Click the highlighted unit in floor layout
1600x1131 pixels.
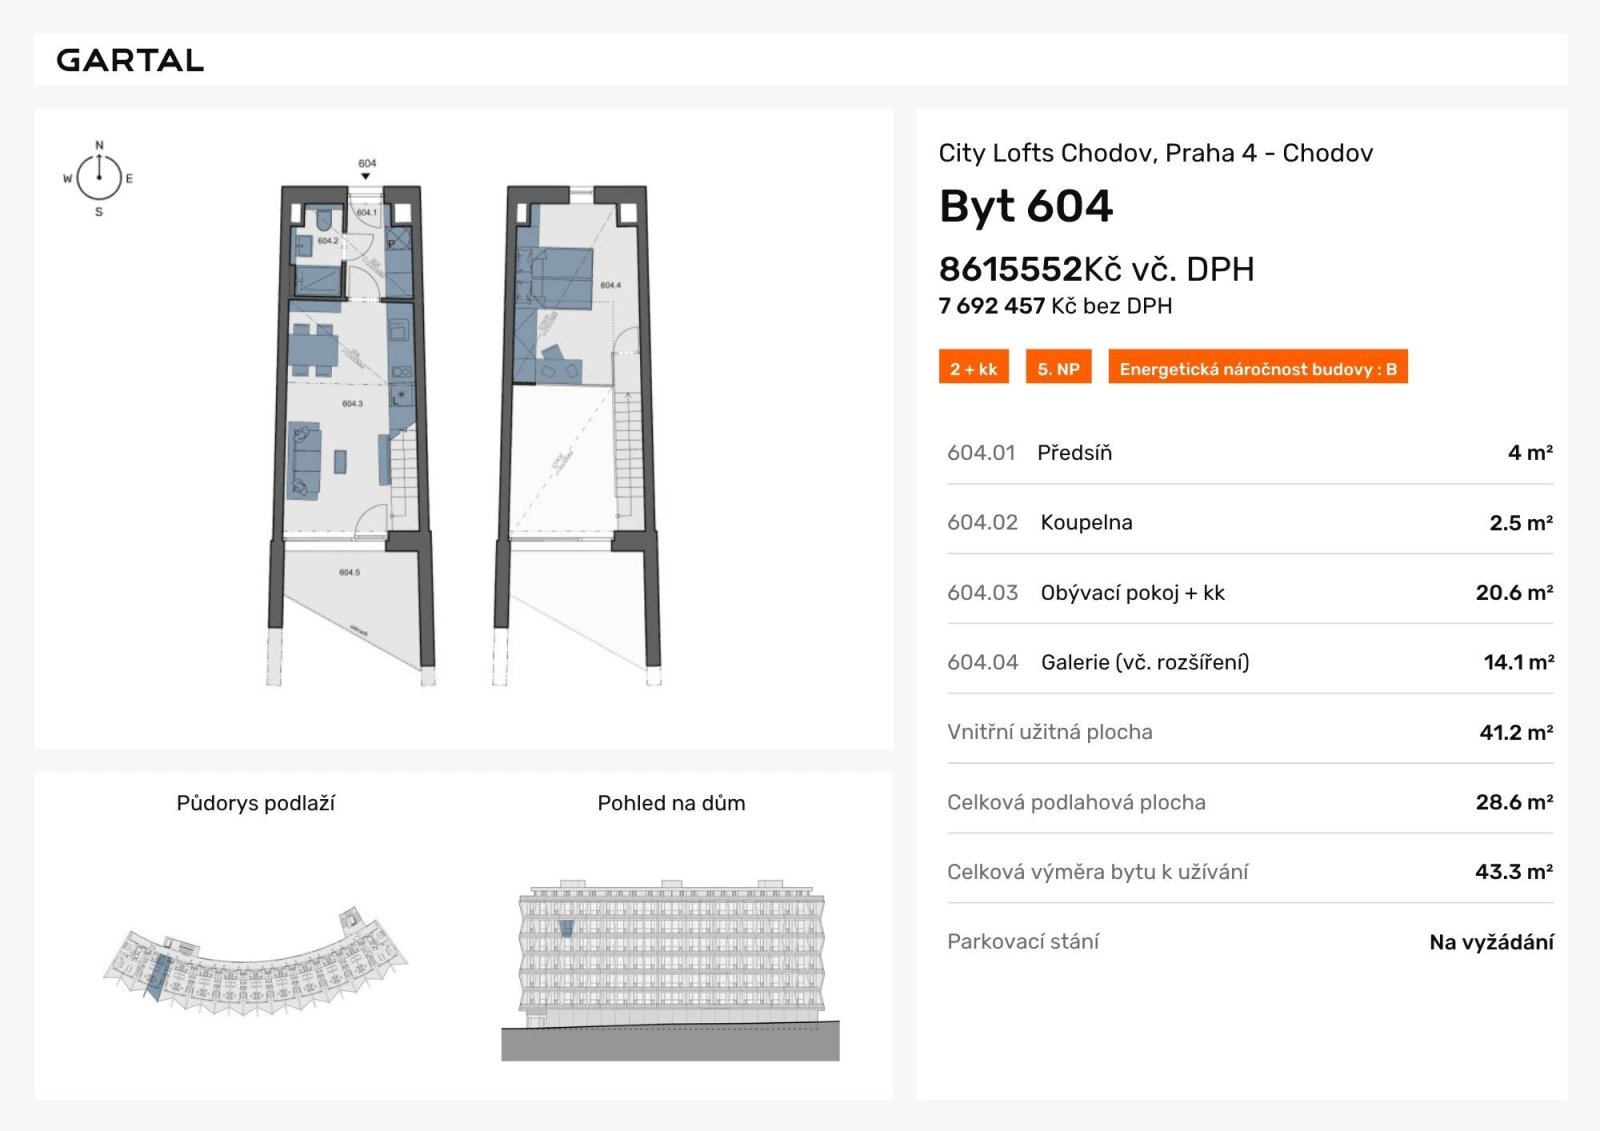157,976
